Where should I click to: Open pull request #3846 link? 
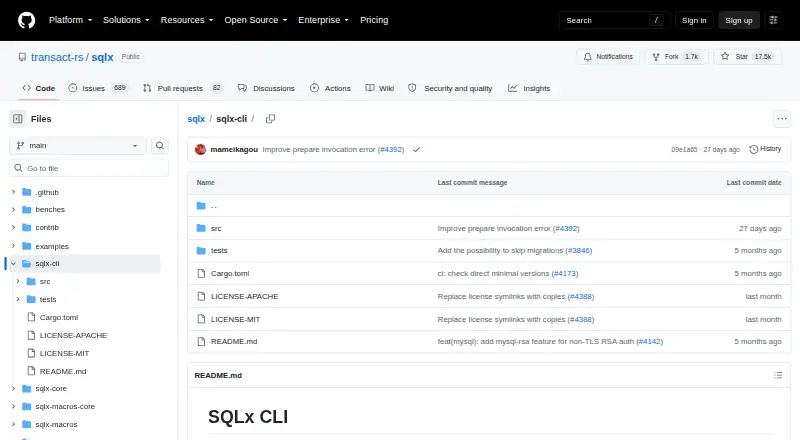click(x=579, y=251)
